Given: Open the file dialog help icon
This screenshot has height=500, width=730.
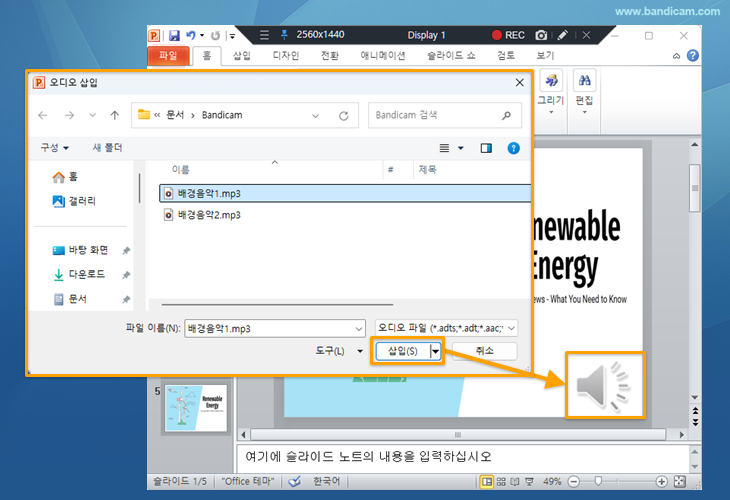Looking at the screenshot, I should click(513, 148).
